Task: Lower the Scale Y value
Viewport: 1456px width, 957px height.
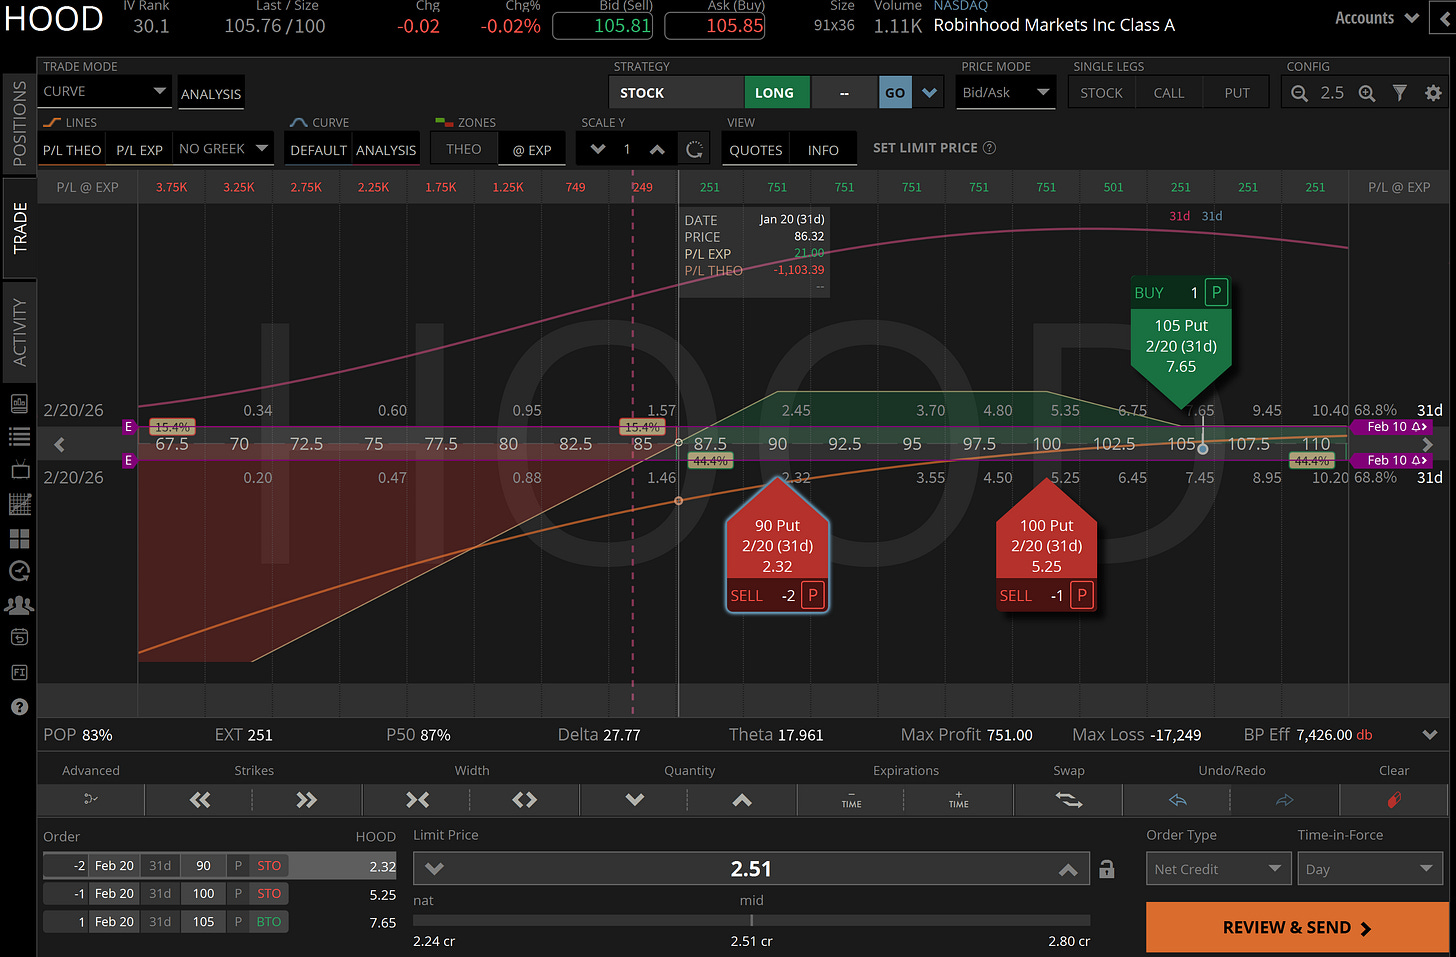Action: pyautogui.click(x=598, y=149)
